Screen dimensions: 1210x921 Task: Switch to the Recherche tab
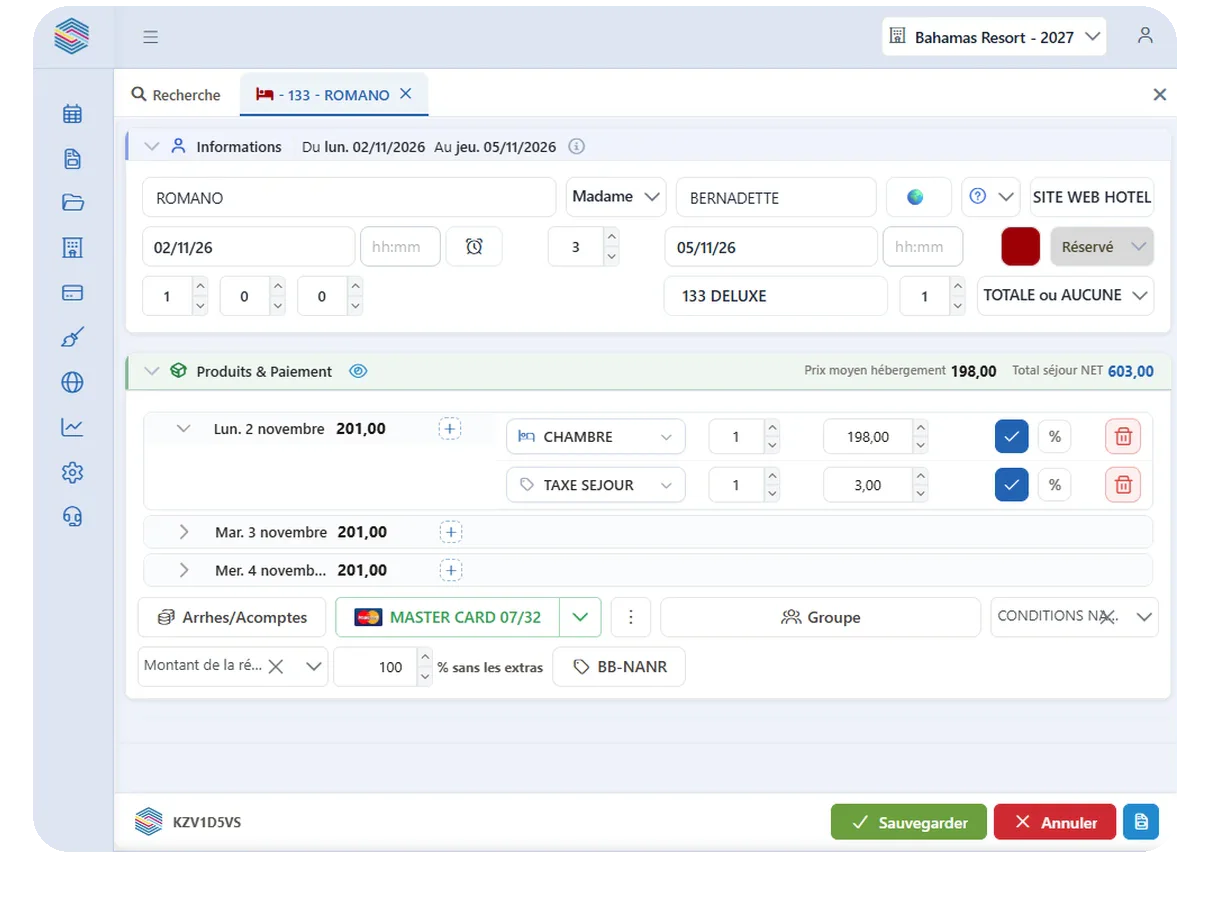click(x=176, y=95)
